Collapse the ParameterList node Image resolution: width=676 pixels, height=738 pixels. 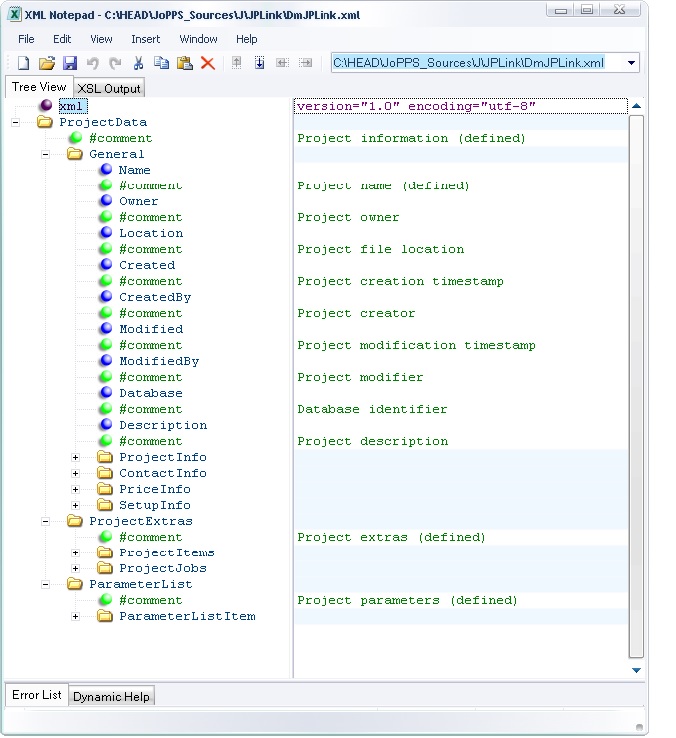pyautogui.click(x=46, y=585)
